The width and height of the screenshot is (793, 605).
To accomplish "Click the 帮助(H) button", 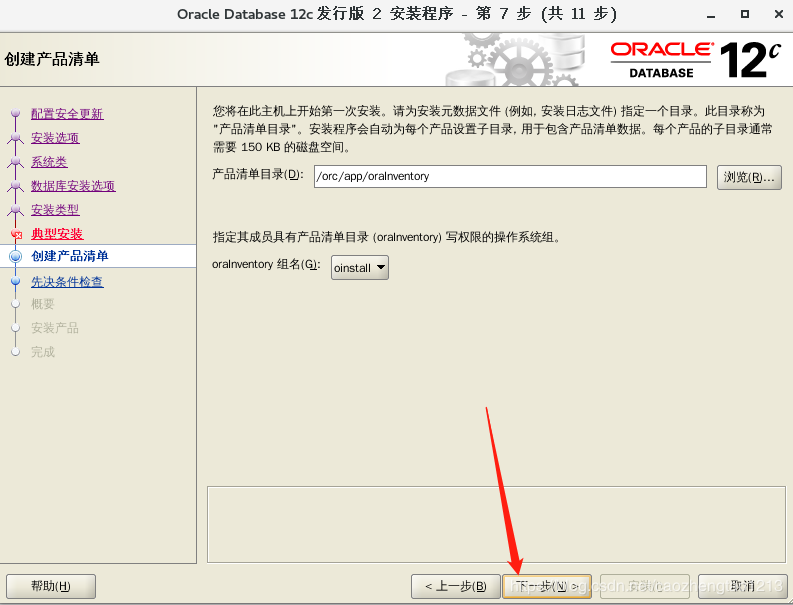I will point(51,586).
